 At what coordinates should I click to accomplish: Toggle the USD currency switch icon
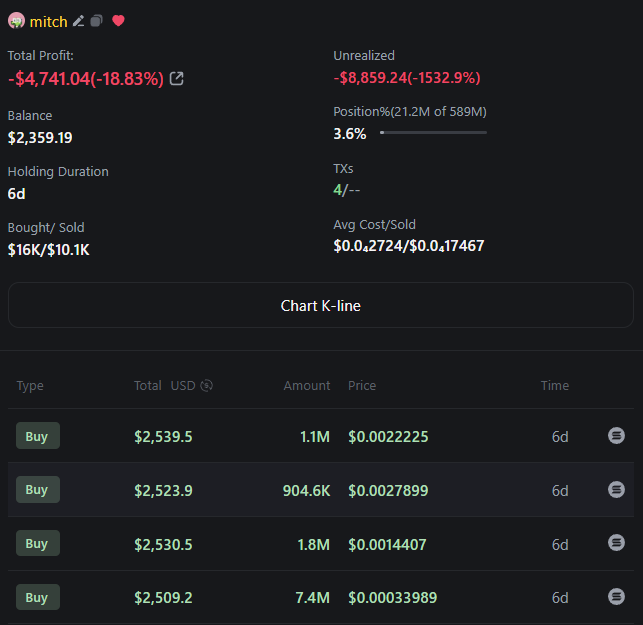pyautogui.click(x=206, y=385)
